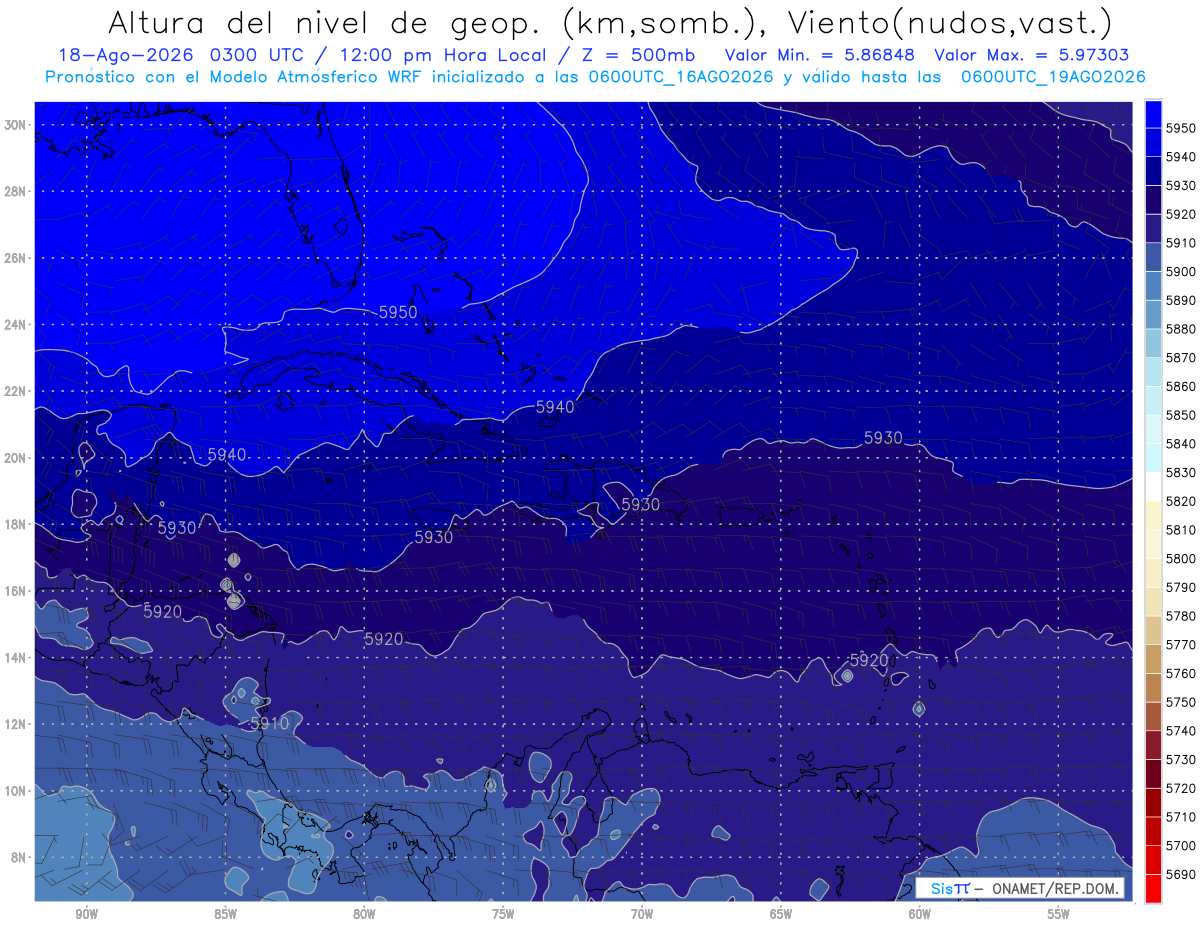Click the white legend swatch between 5820 and 5830
This screenshot has height=927, width=1200.
click(x=1153, y=486)
